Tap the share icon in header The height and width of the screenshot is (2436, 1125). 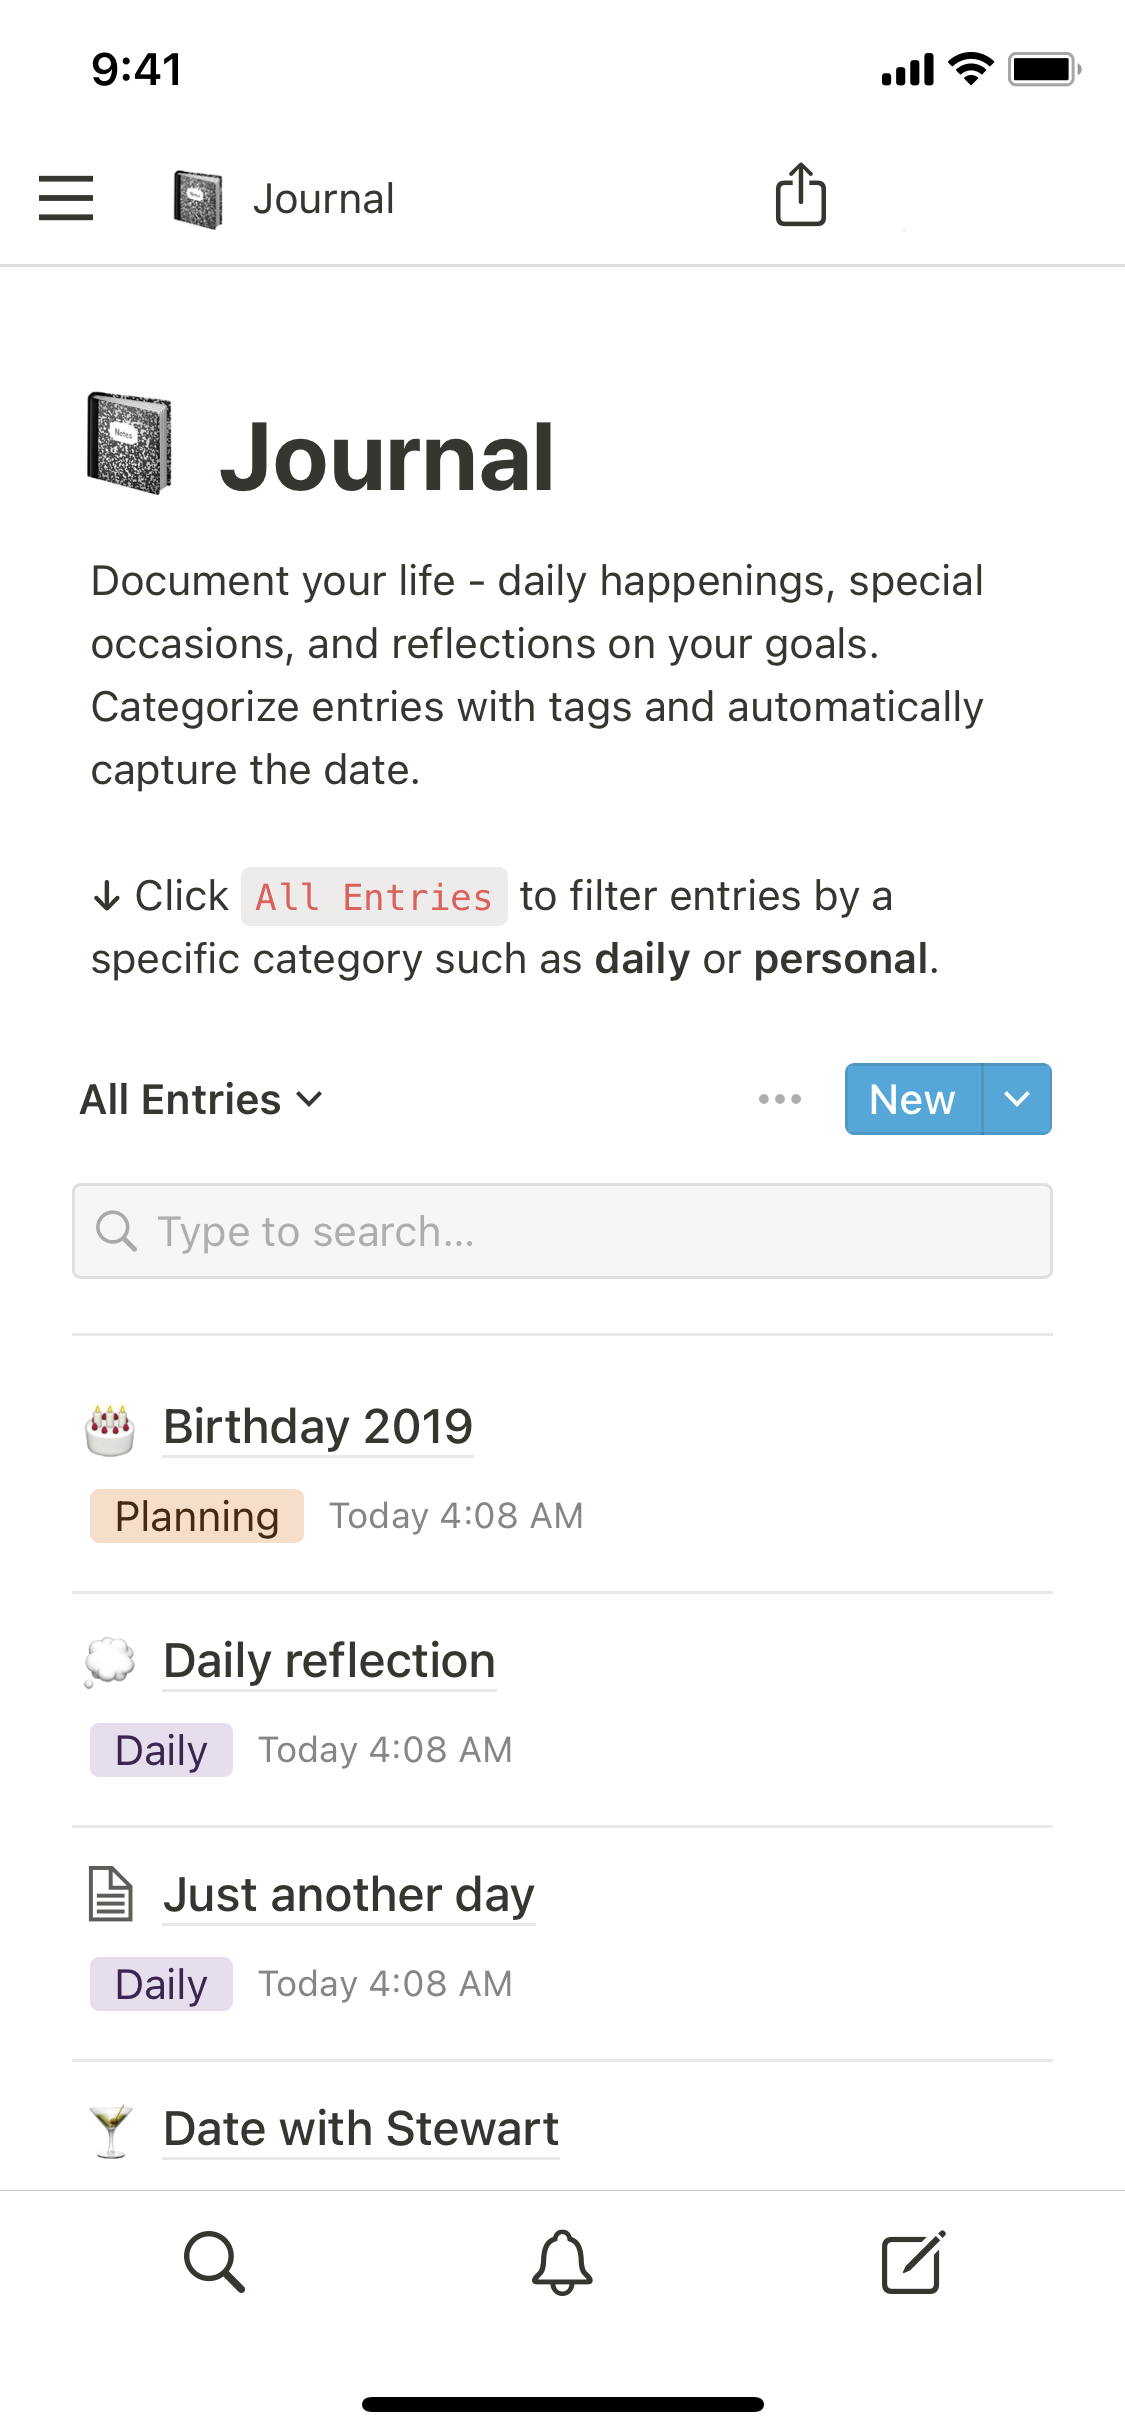pos(800,195)
